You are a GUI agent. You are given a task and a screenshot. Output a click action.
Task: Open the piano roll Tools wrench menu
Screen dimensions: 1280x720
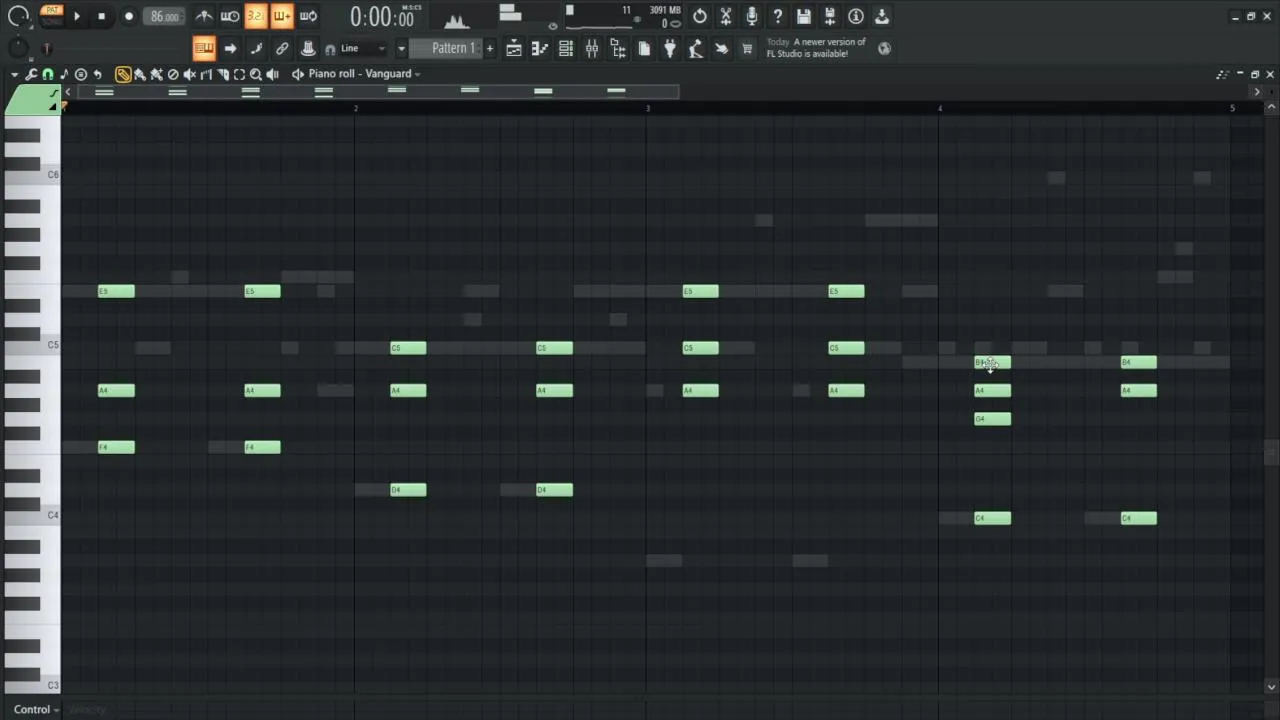coord(31,74)
